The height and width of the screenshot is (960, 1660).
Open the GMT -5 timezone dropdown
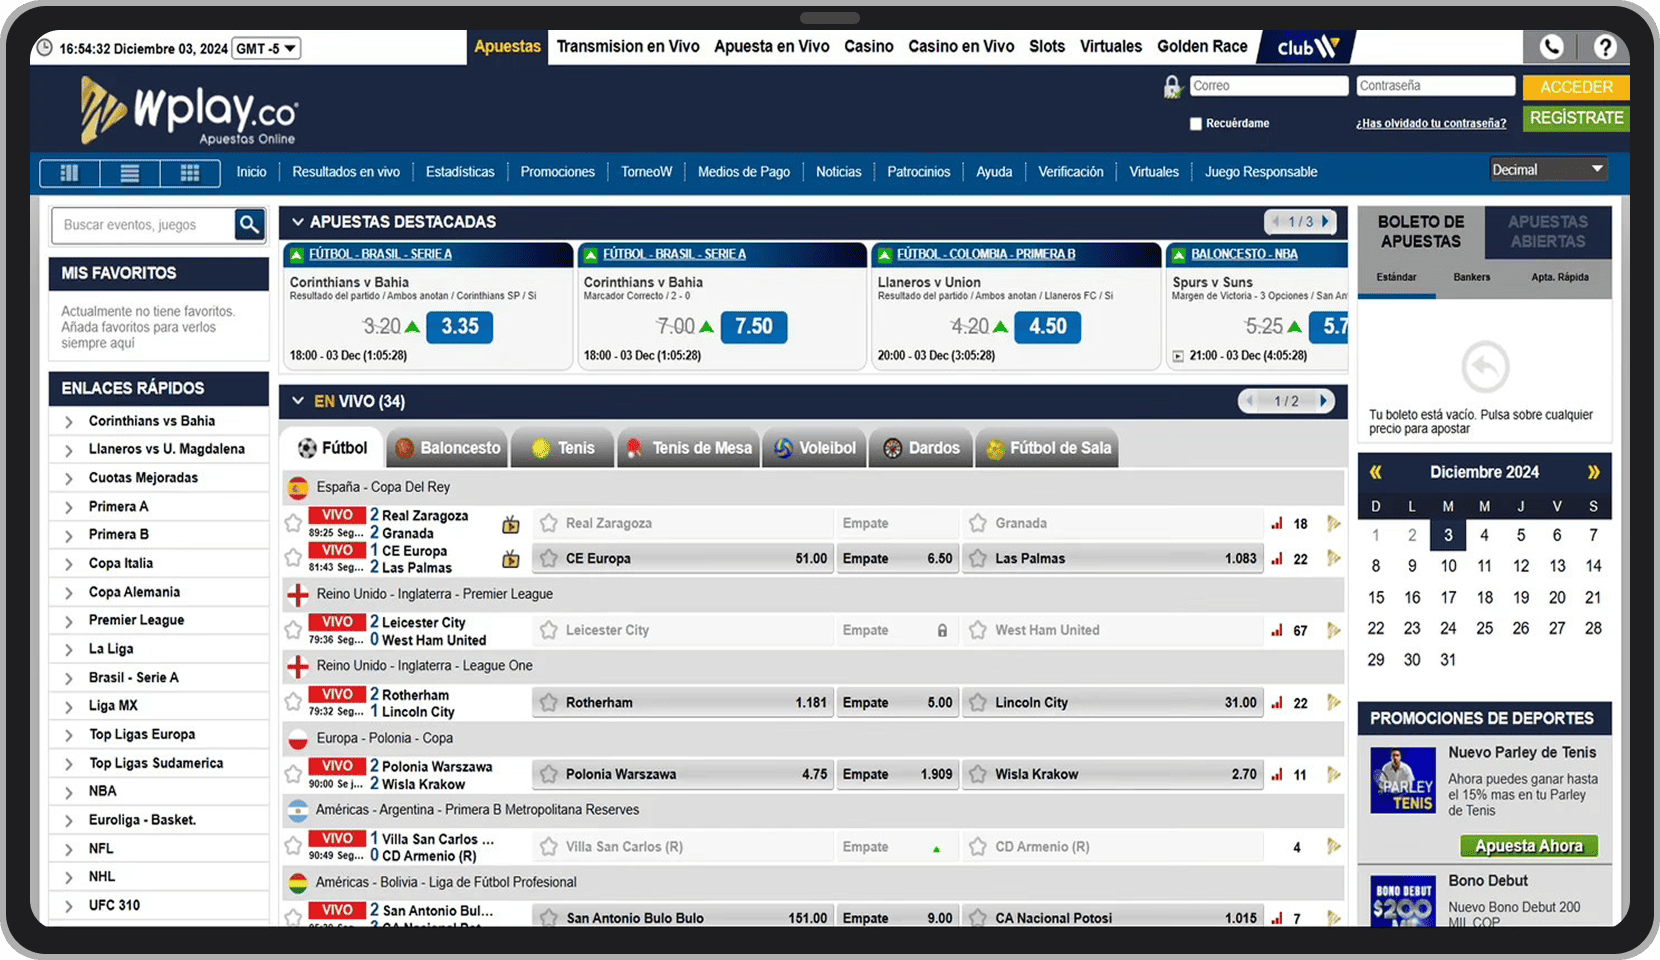point(266,48)
